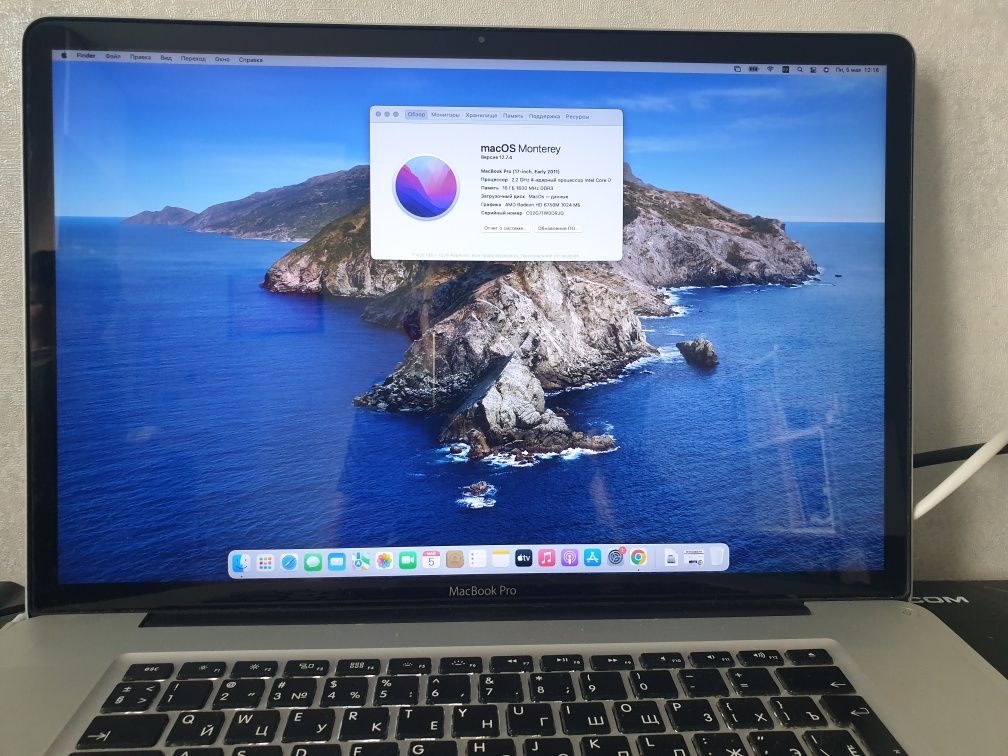
Task: Open Control Center in menu bar
Action: click(x=813, y=69)
